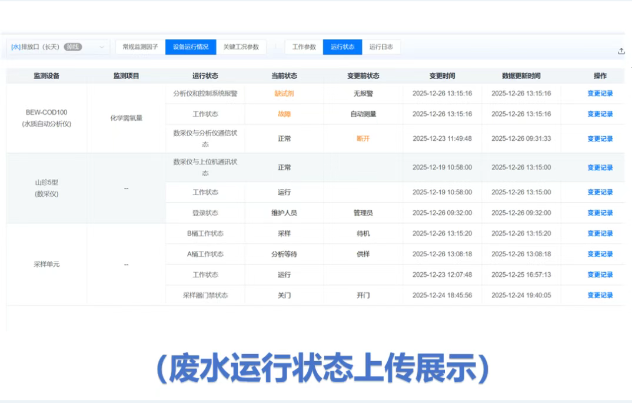Switch to the 常规监测因子 tab
The width and height of the screenshot is (632, 403).
pyautogui.click(x=140, y=47)
